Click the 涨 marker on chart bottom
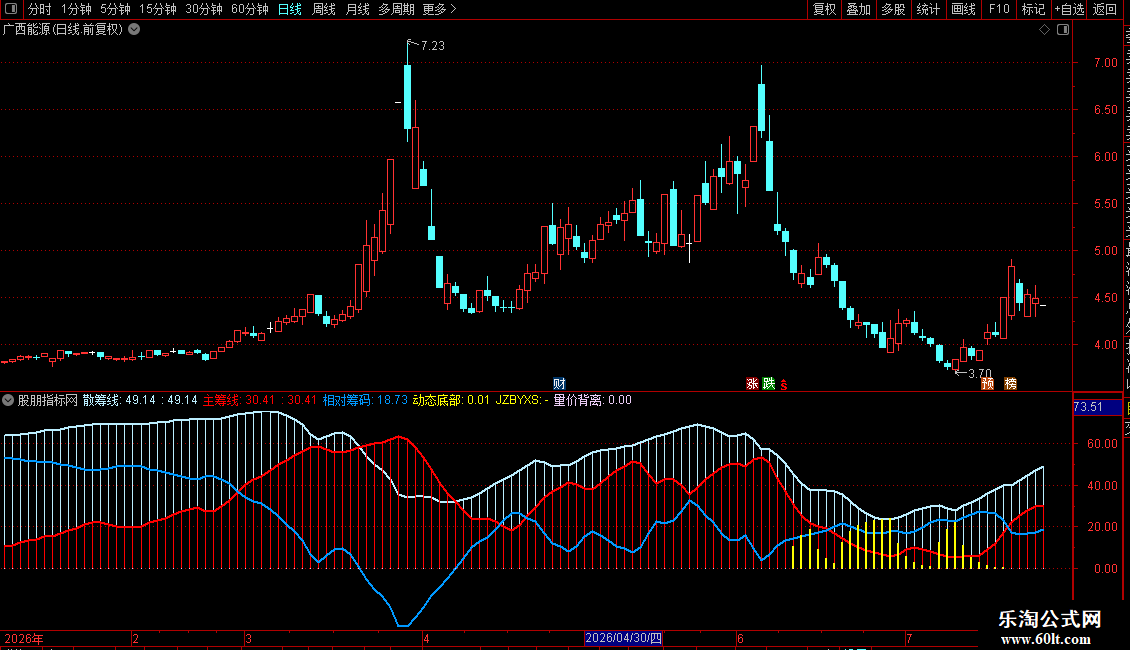 click(752, 383)
